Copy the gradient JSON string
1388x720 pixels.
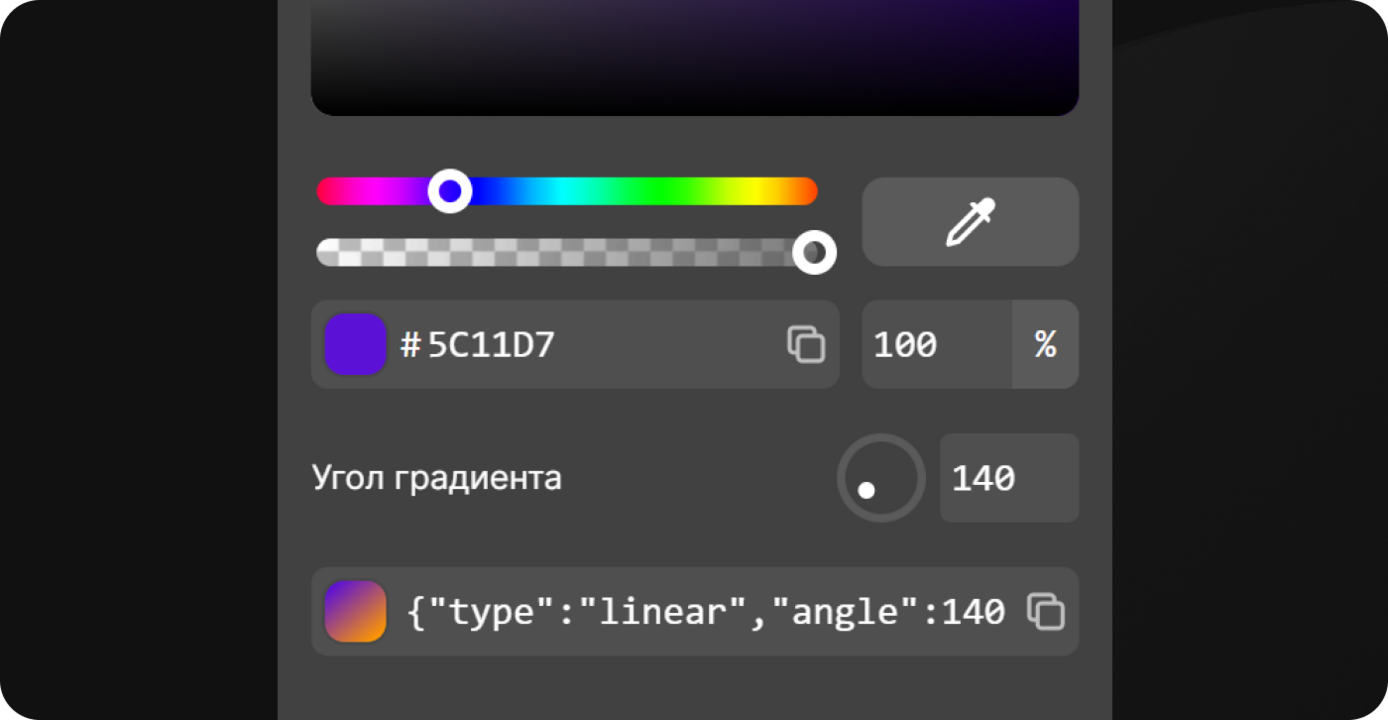click(x=1046, y=611)
